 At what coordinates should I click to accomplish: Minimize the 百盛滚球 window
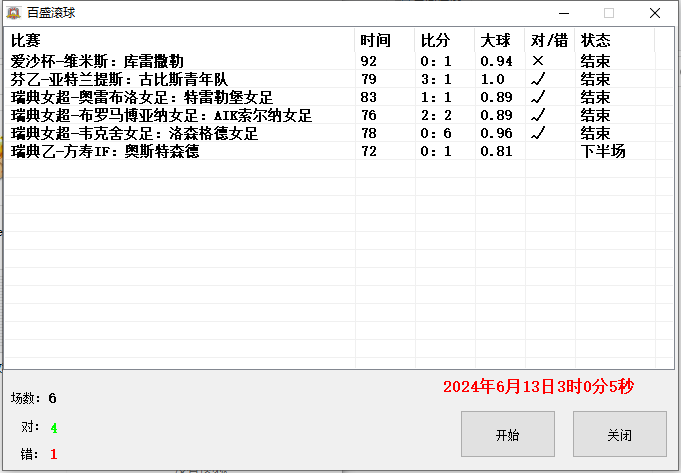(564, 13)
